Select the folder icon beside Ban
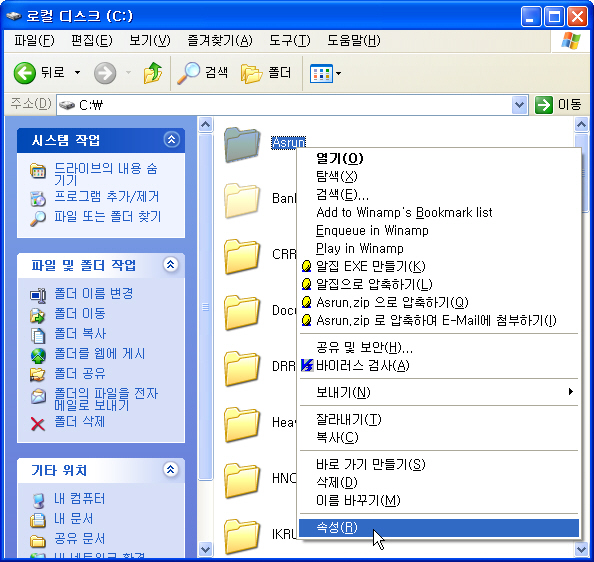This screenshot has width=594, height=562. 242,201
